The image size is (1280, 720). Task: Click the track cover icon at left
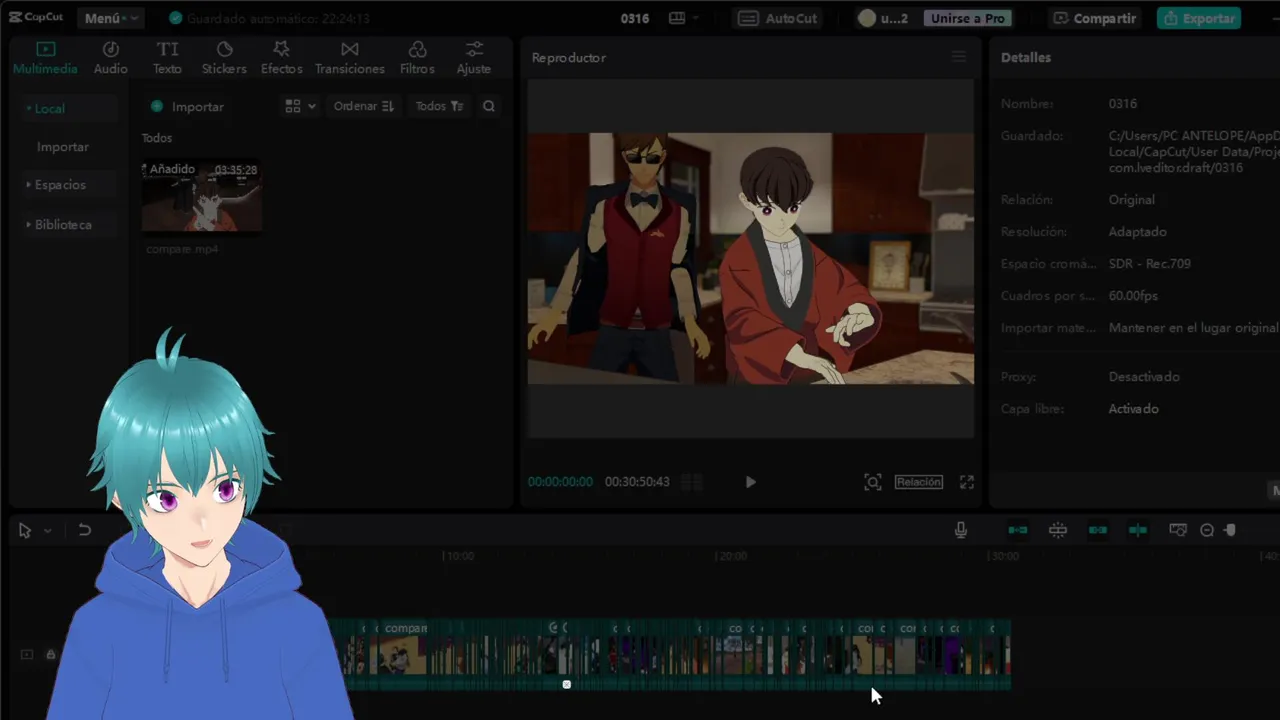tap(27, 655)
